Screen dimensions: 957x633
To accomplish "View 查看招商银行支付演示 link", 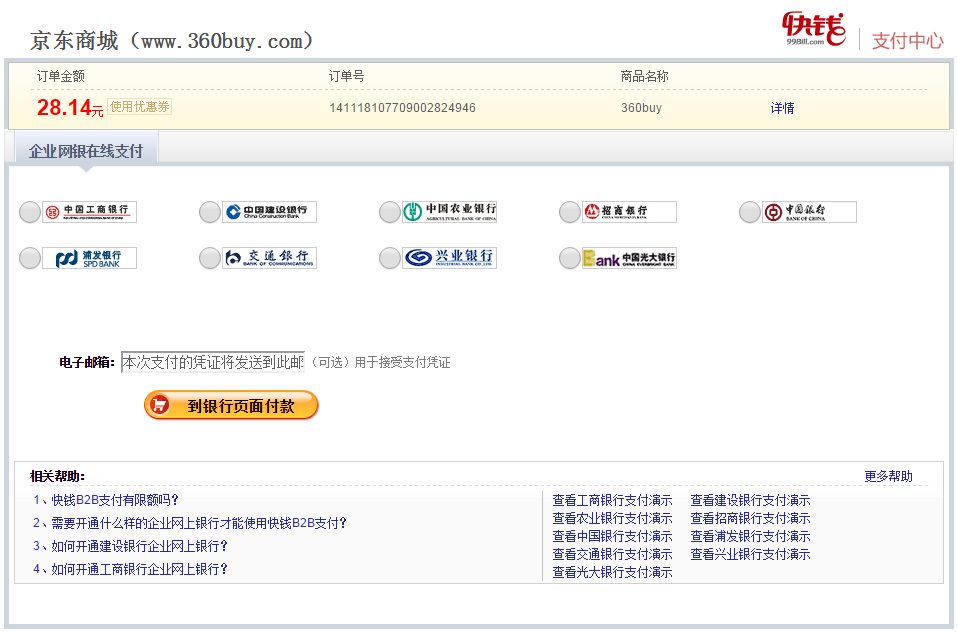I will point(751,518).
